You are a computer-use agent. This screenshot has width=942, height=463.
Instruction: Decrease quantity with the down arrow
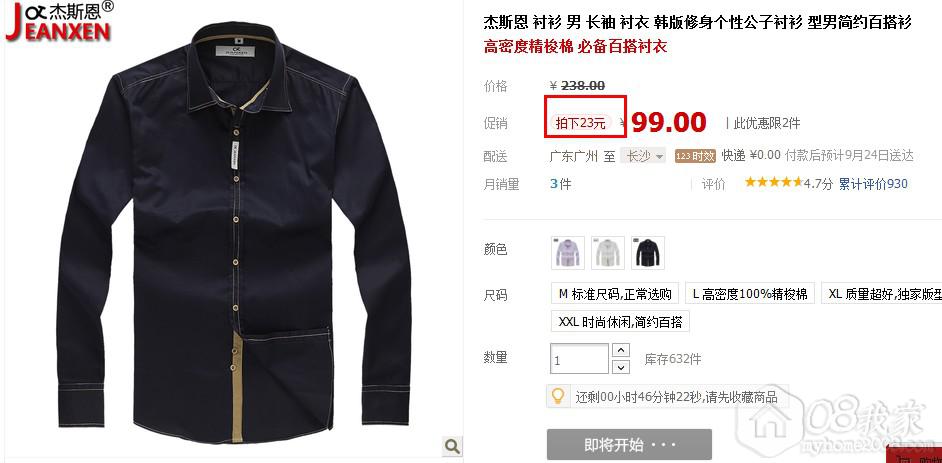(x=621, y=367)
